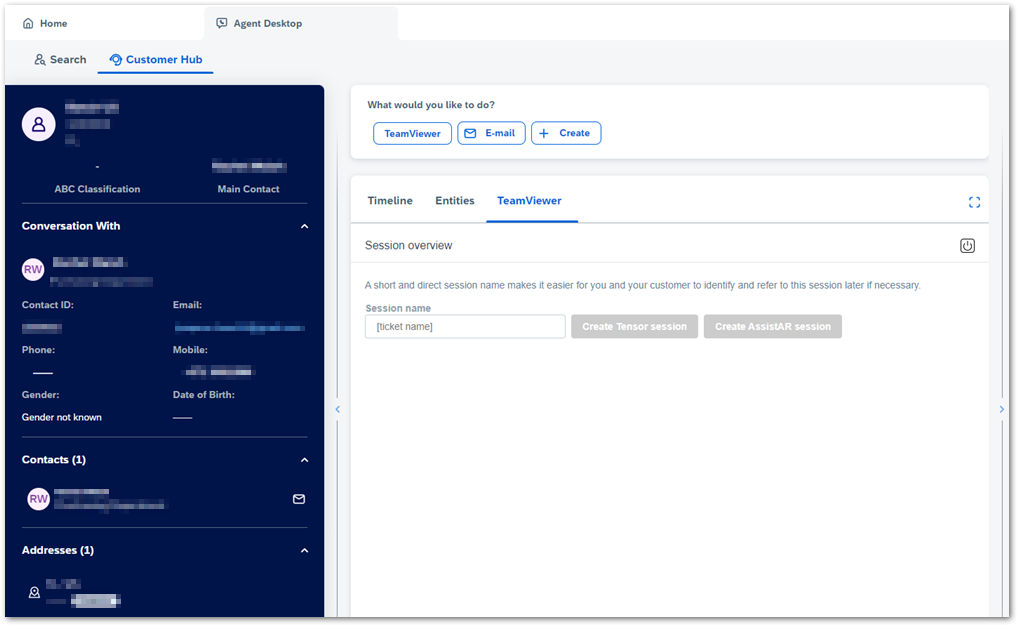This screenshot has width=1018, height=626.
Task: Click the 'Gender not known' value
Action: tap(62, 417)
